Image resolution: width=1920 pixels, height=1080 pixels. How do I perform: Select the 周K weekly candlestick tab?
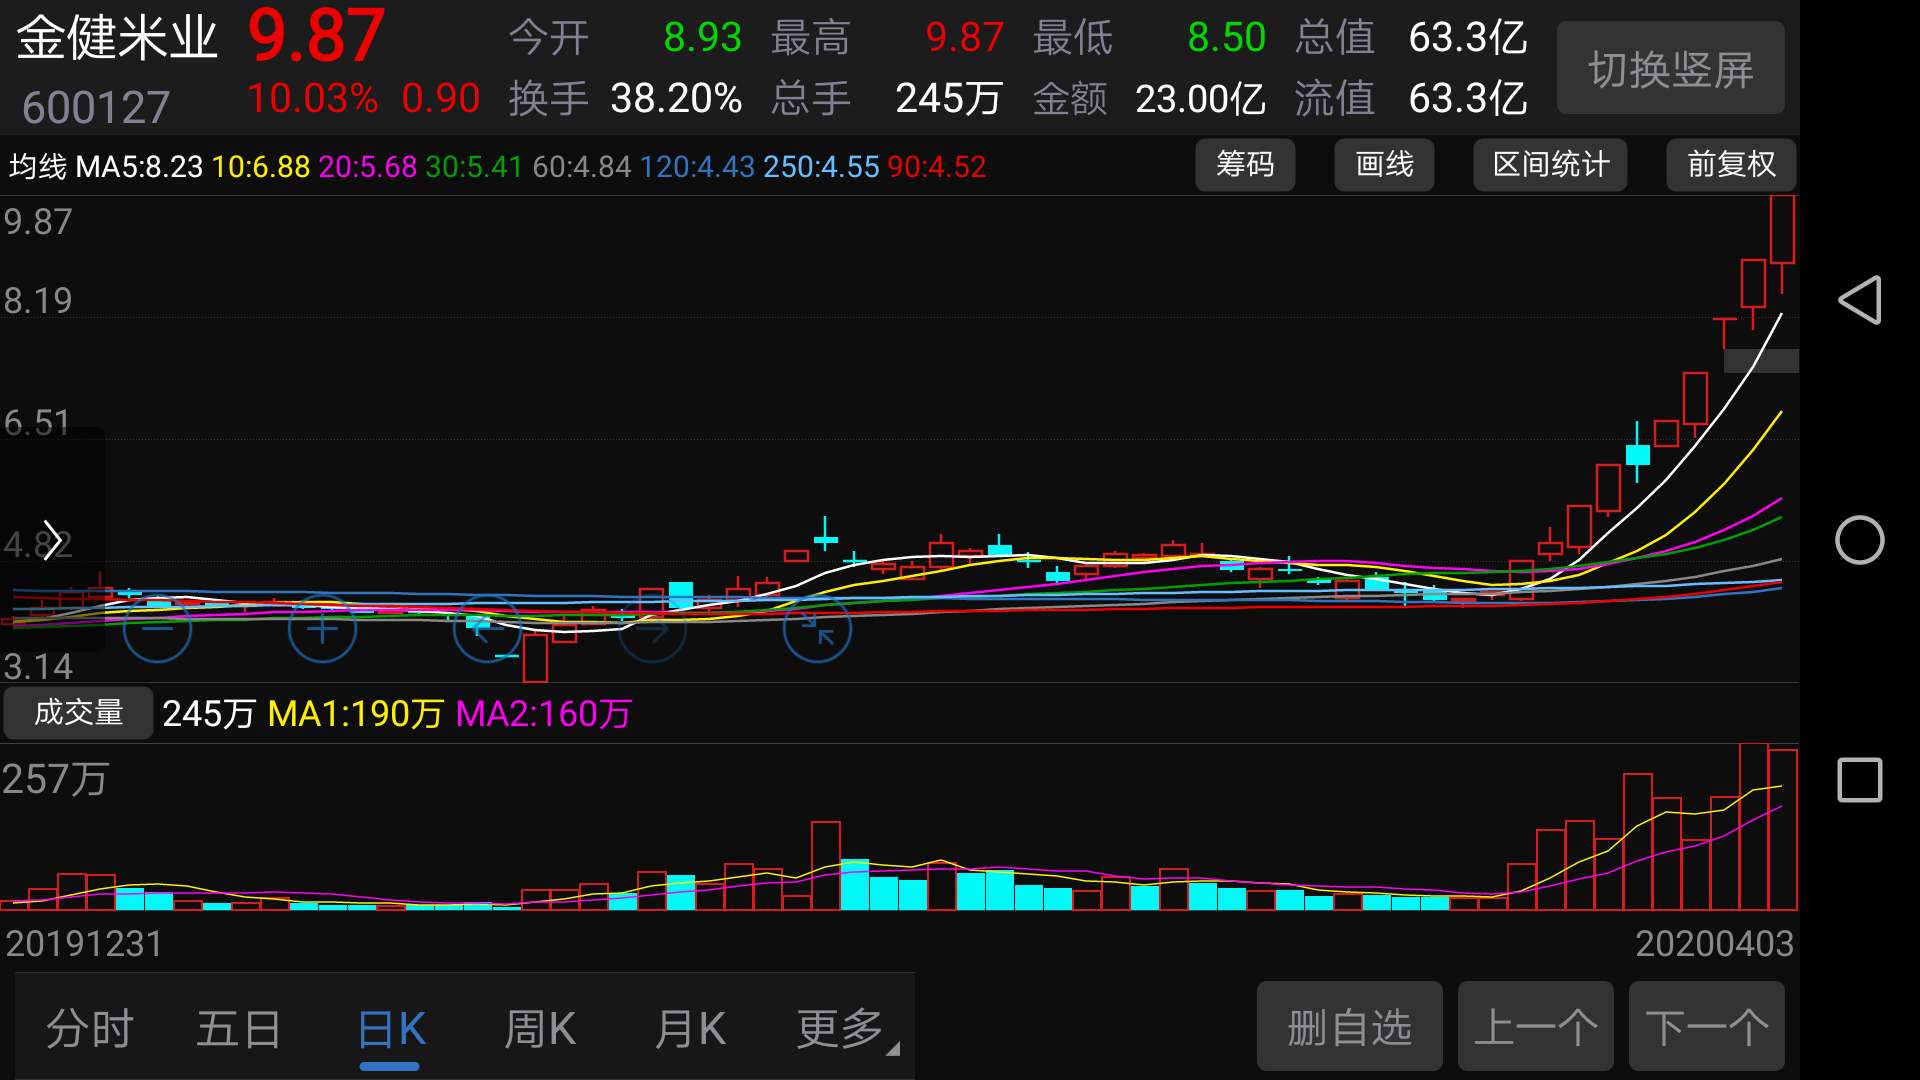coord(540,1028)
